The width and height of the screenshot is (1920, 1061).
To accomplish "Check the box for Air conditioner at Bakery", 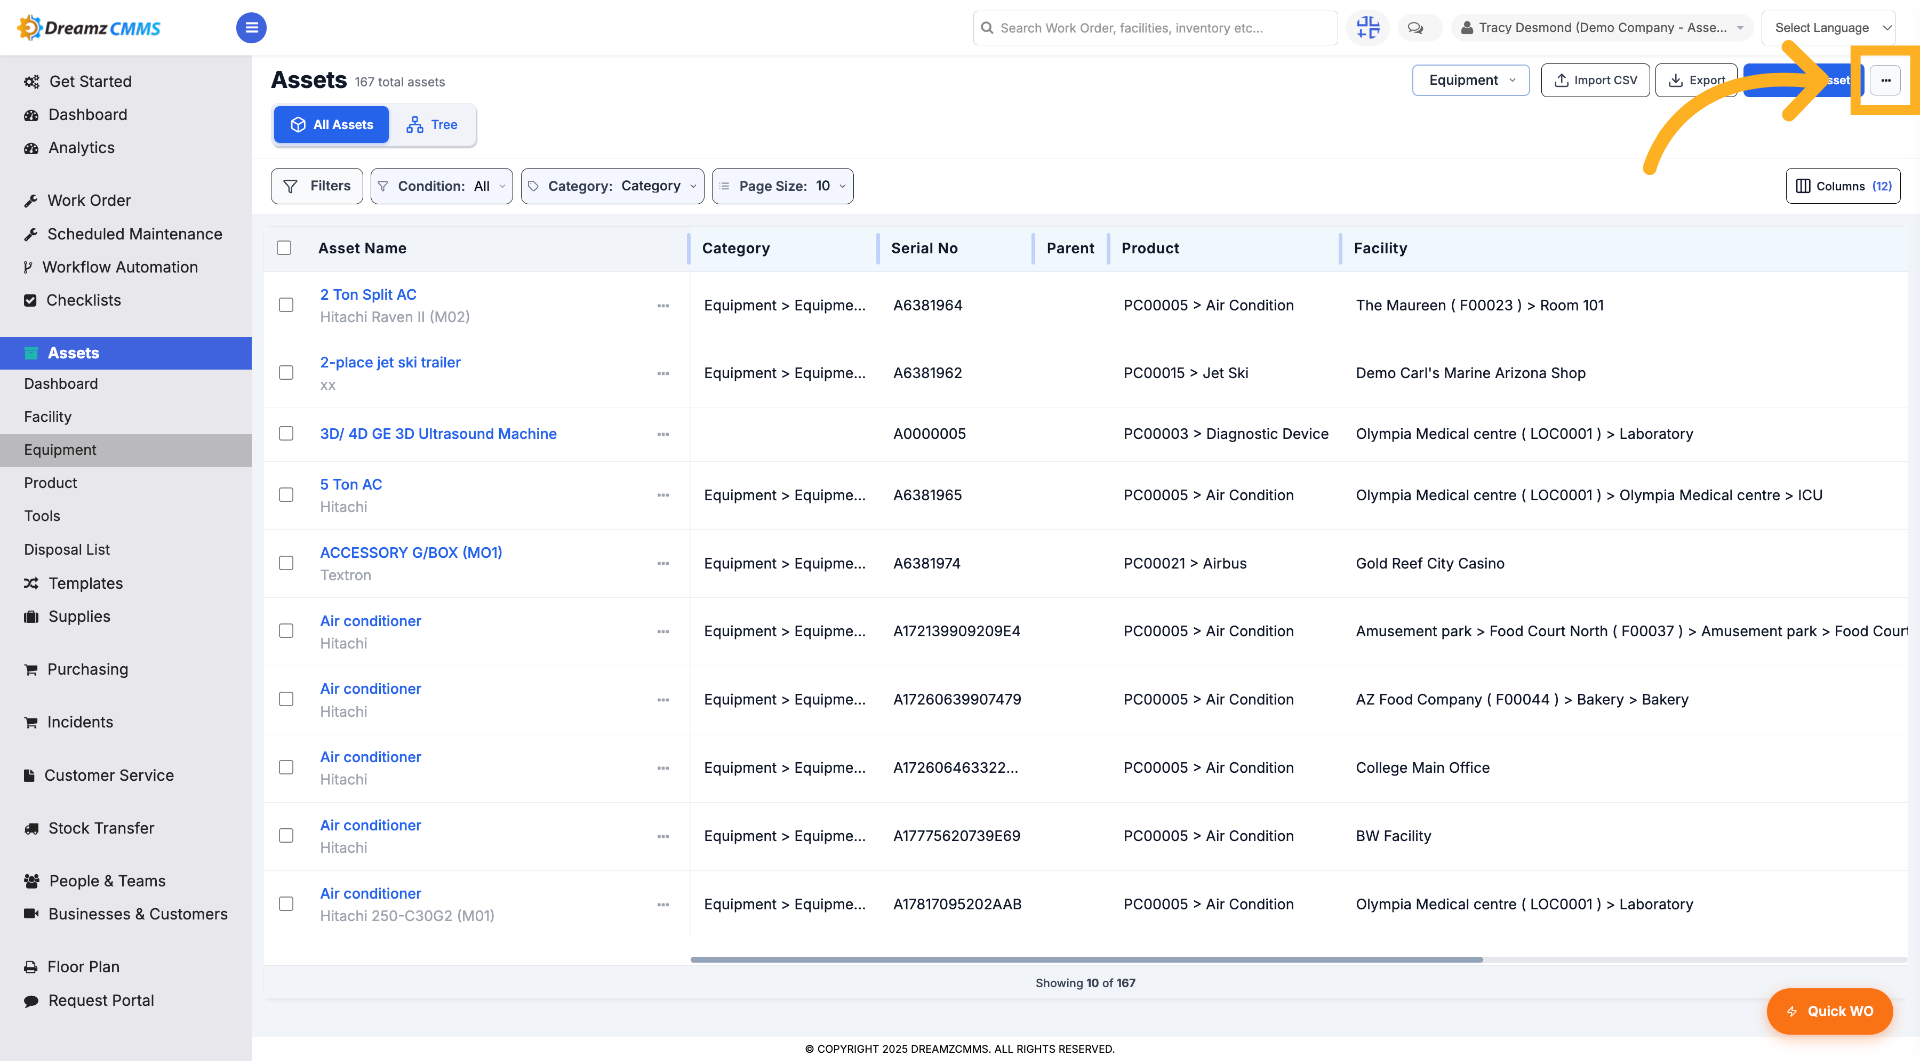I will pos(286,699).
